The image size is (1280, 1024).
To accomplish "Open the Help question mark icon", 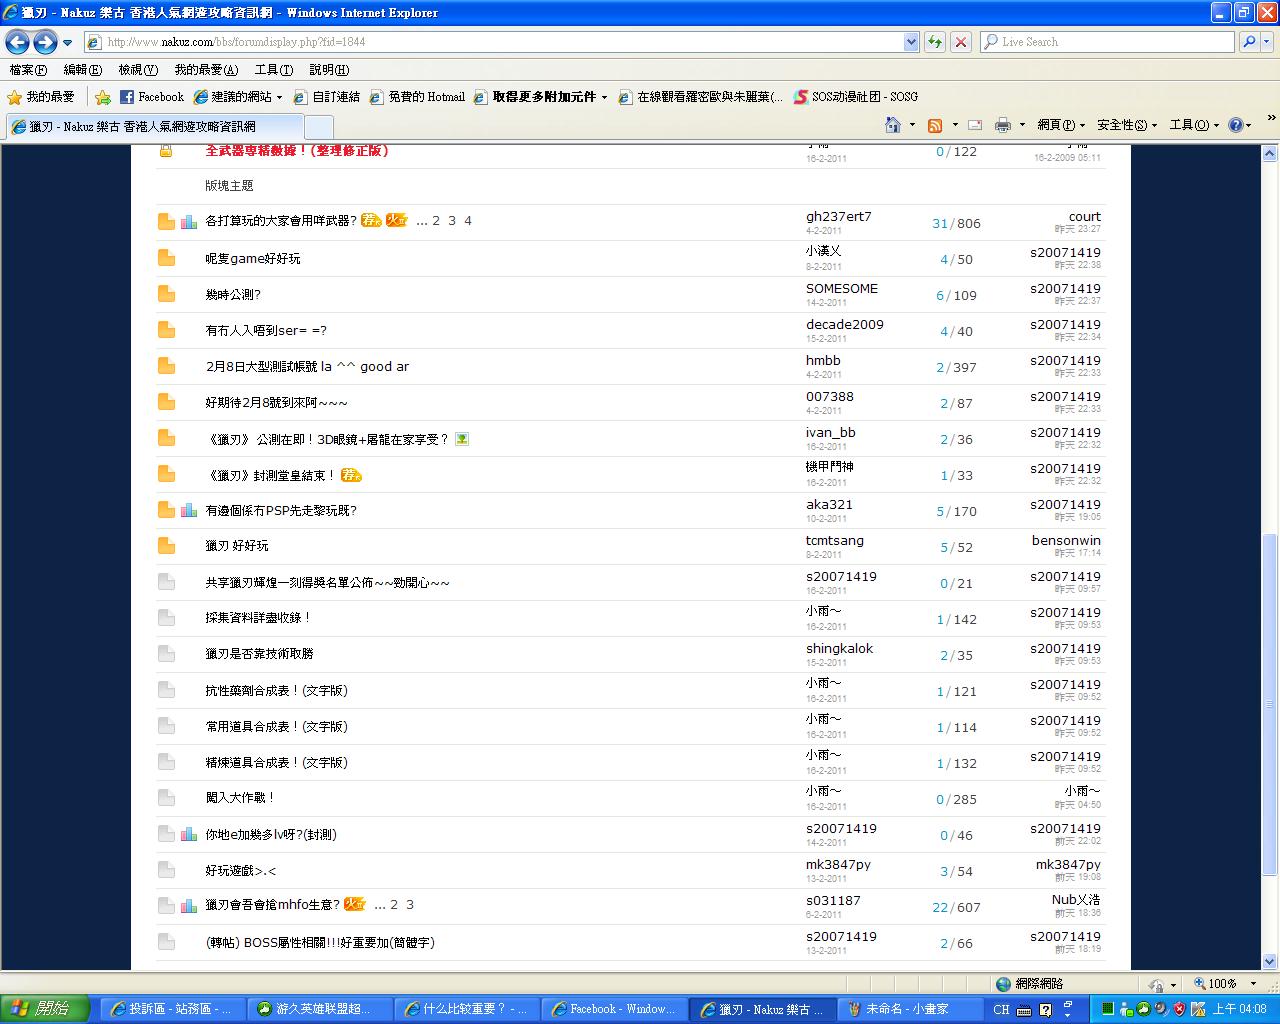I will coord(1236,125).
